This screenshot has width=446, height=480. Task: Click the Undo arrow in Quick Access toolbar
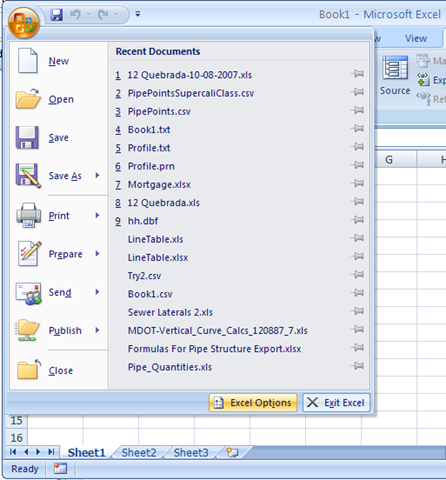click(75, 14)
